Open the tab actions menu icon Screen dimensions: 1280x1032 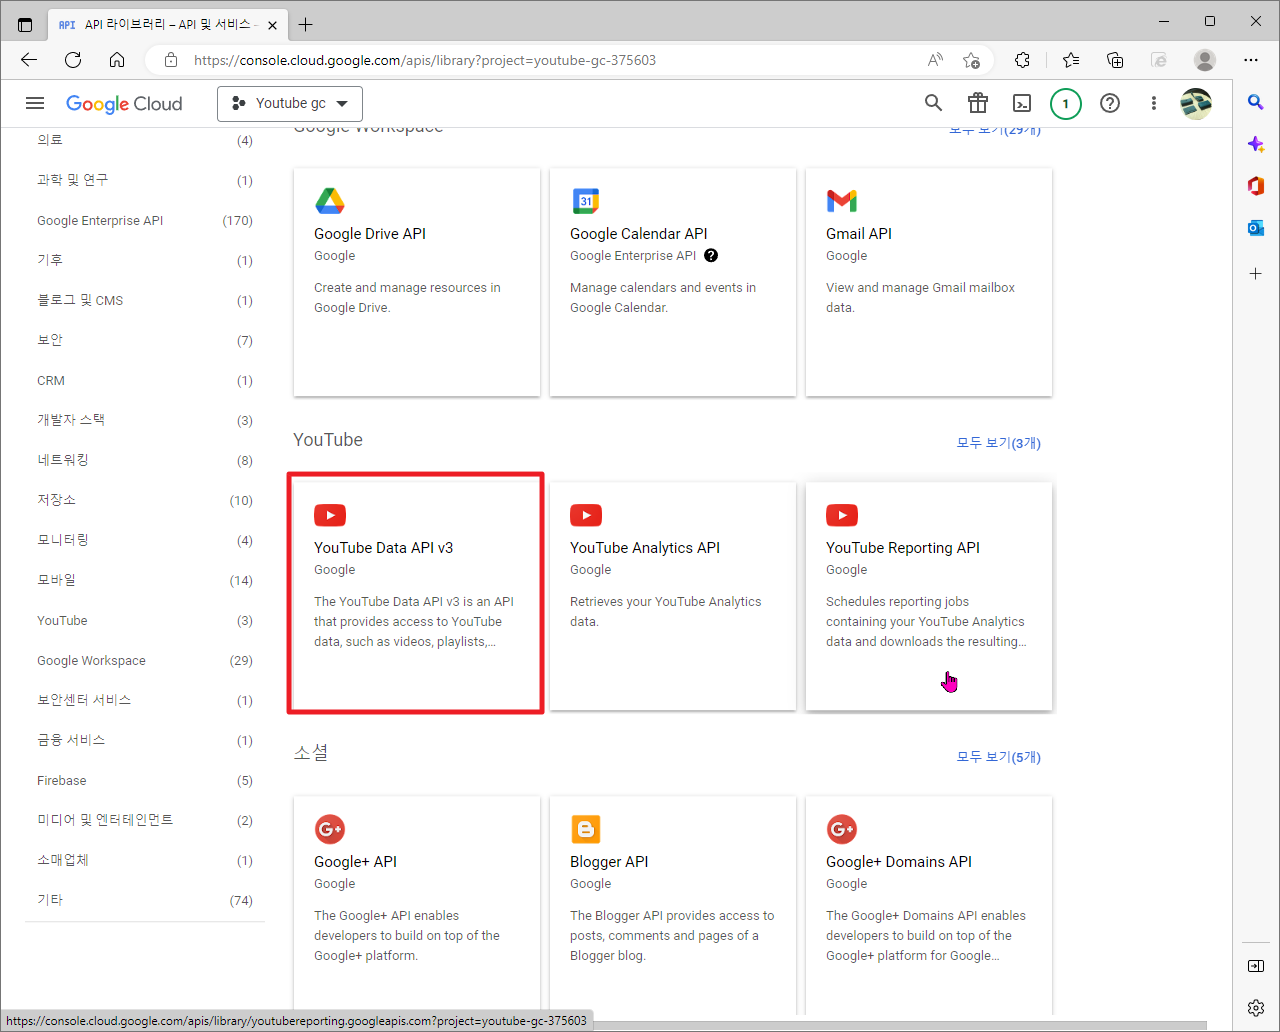[25, 24]
